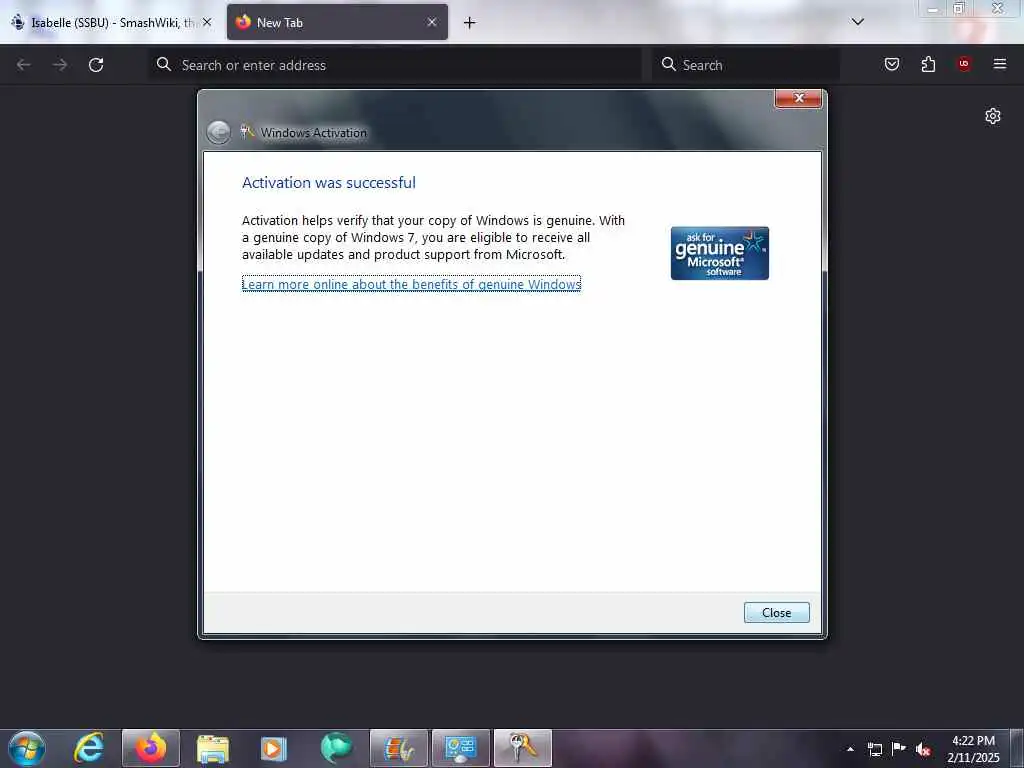
Task: Open the Pocket save icon
Action: (x=891, y=64)
